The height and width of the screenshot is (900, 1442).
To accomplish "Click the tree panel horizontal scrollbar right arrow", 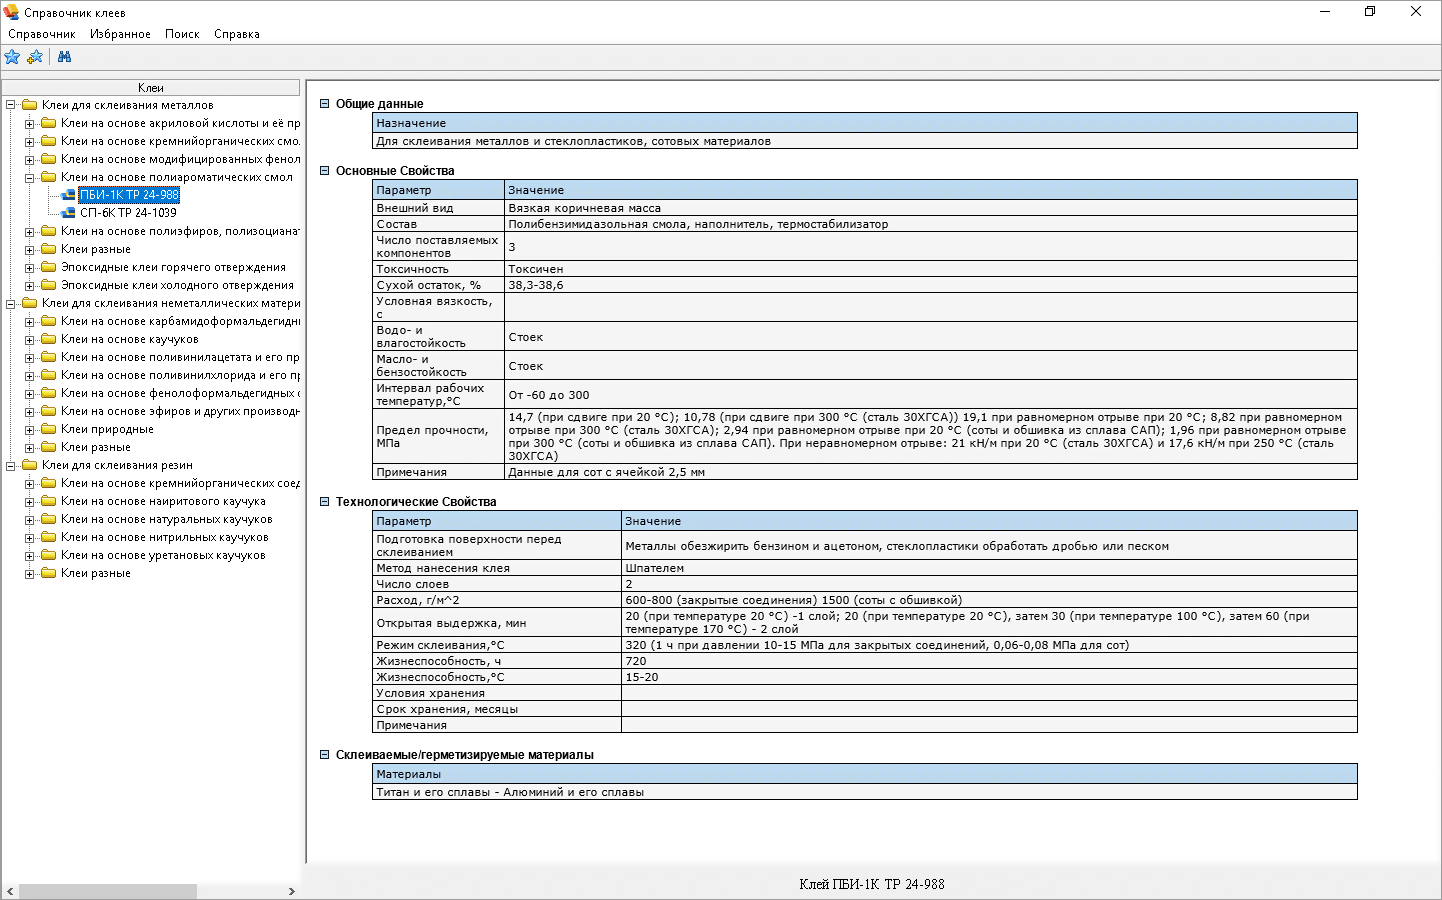I will [292, 891].
